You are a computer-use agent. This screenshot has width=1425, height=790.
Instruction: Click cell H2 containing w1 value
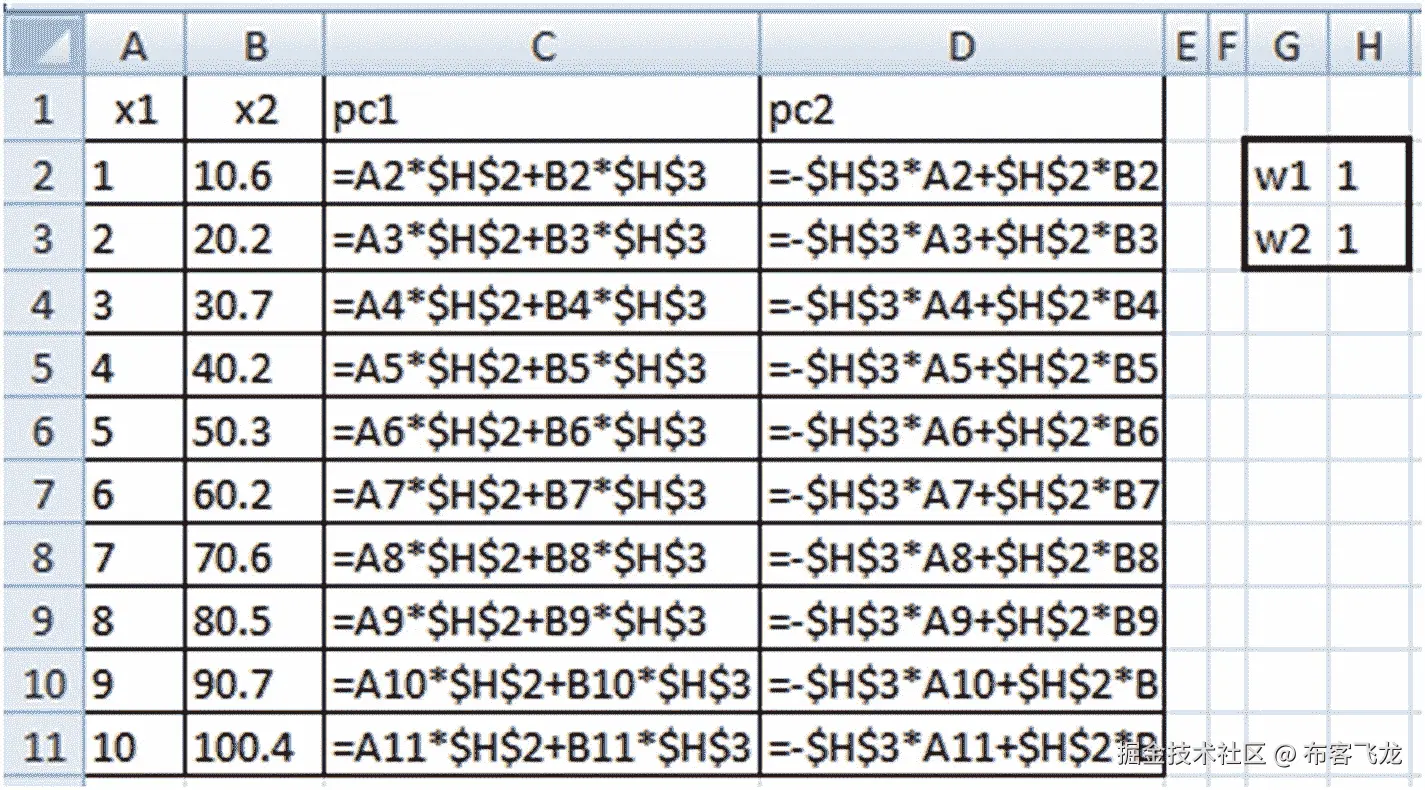1369,175
